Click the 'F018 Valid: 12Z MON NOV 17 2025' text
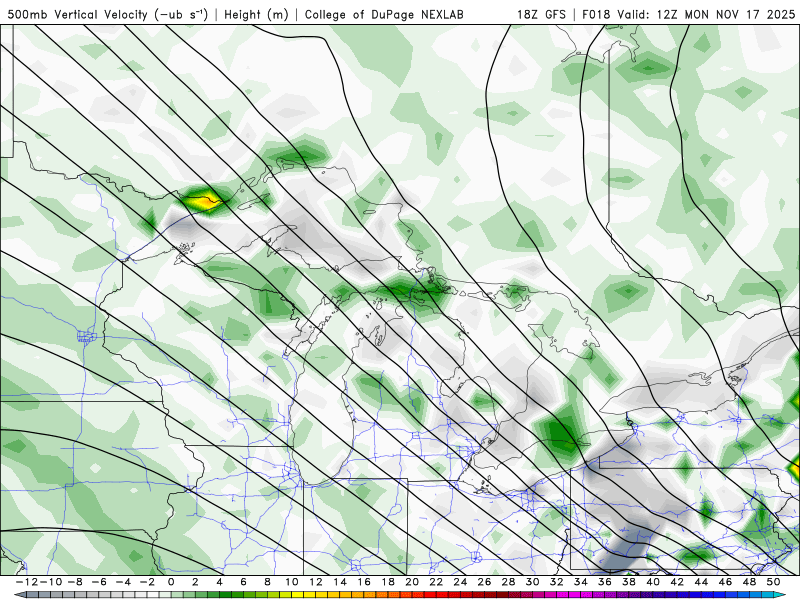 click(x=689, y=14)
